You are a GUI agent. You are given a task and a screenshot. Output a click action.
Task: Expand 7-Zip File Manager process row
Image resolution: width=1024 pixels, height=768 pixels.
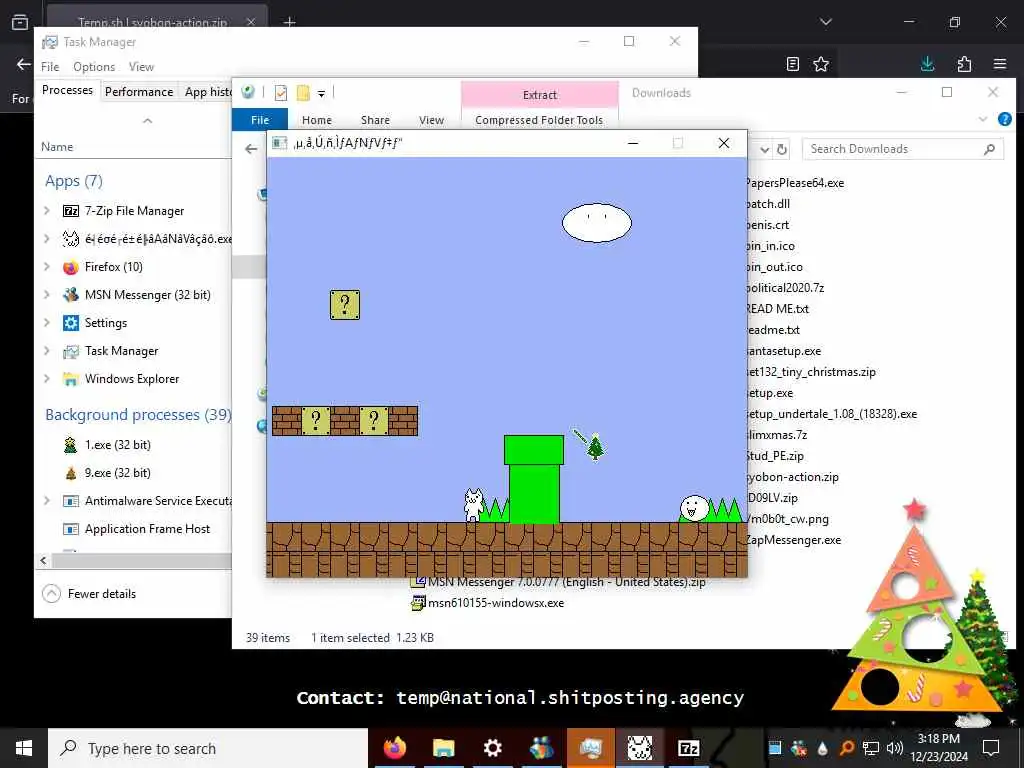click(x=46, y=210)
